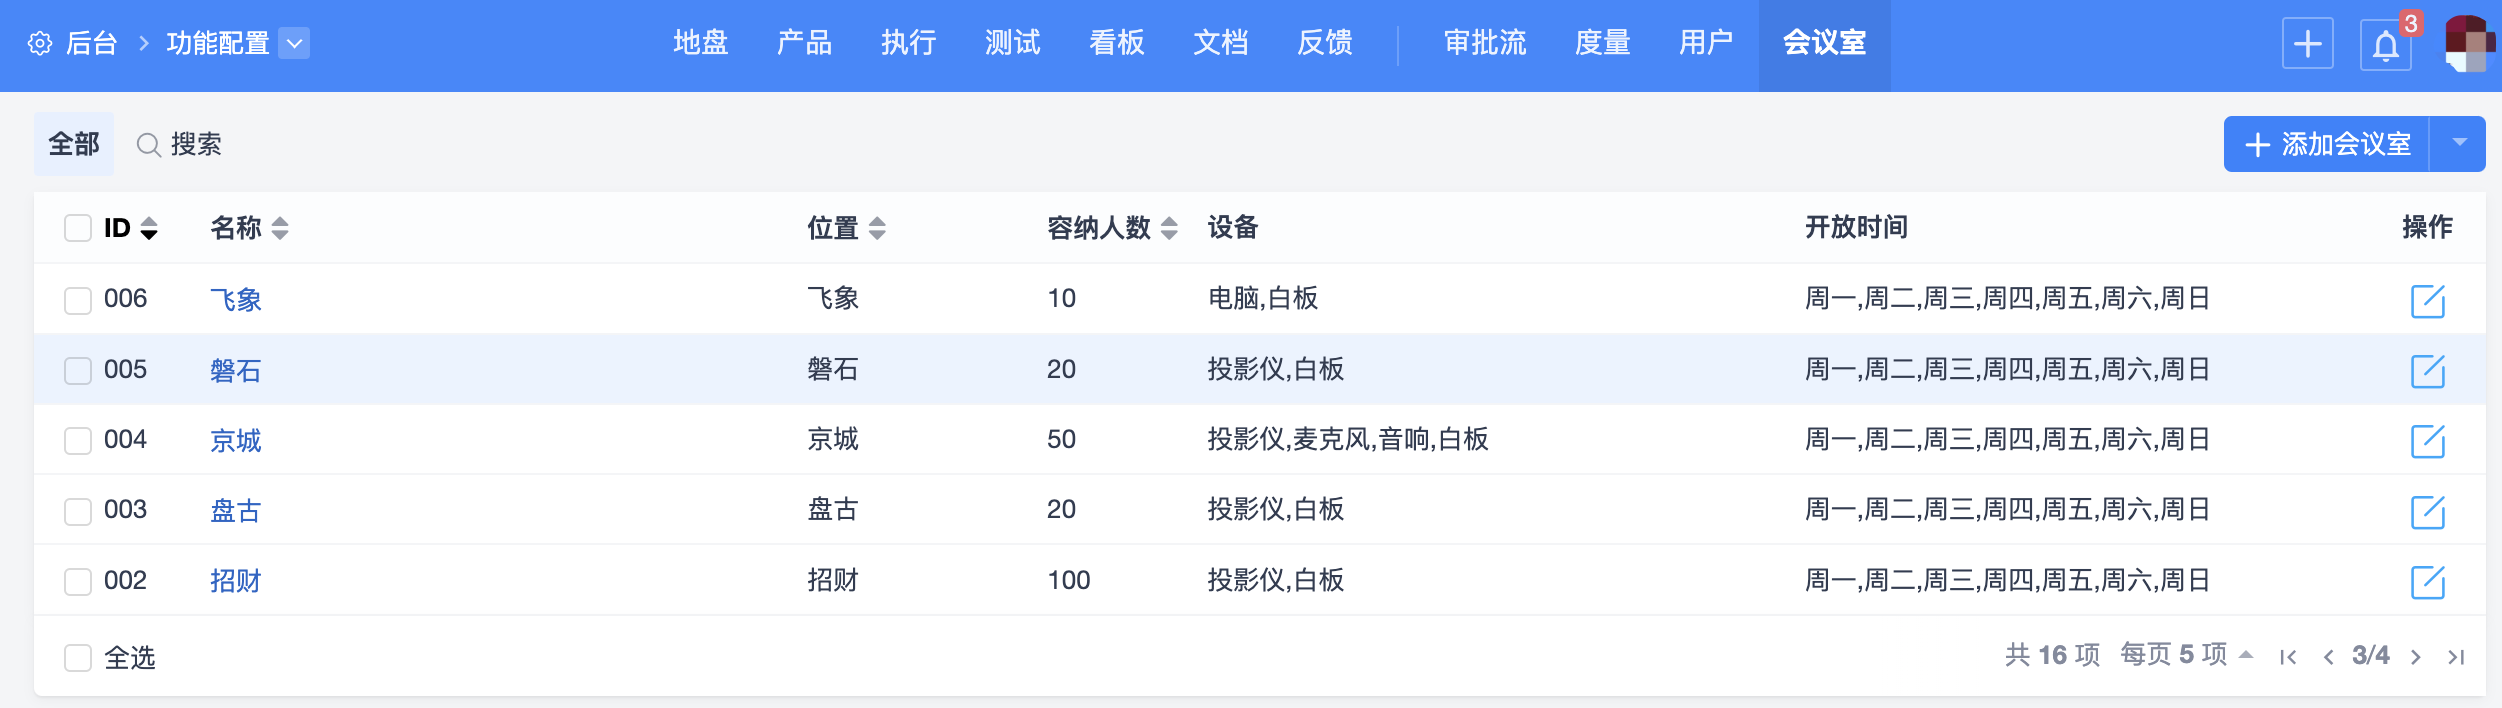
Task: Check the 全选 select-all checkbox
Action: coord(78,658)
